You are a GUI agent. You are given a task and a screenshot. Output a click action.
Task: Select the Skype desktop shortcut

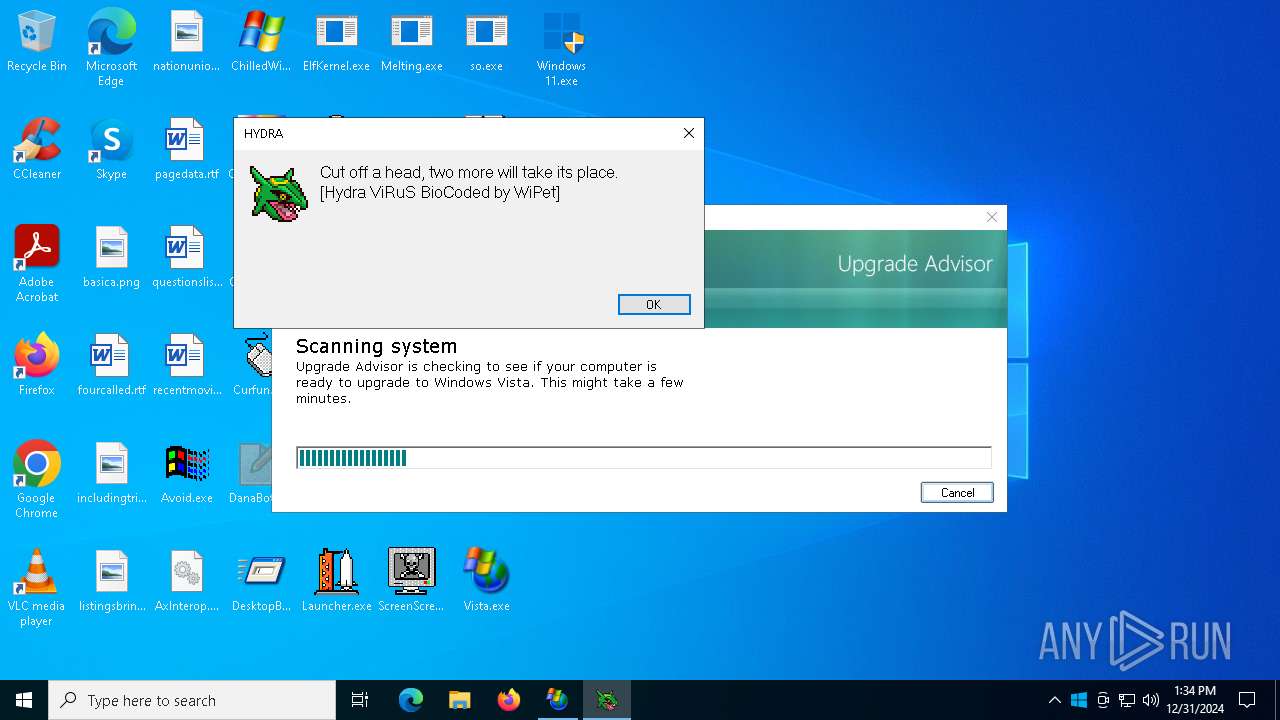point(111,150)
